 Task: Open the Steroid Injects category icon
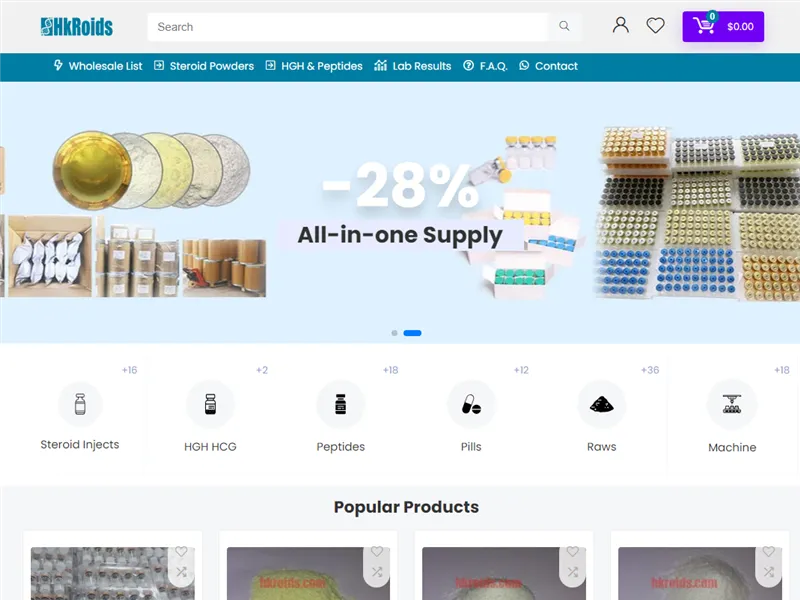pyautogui.click(x=80, y=402)
